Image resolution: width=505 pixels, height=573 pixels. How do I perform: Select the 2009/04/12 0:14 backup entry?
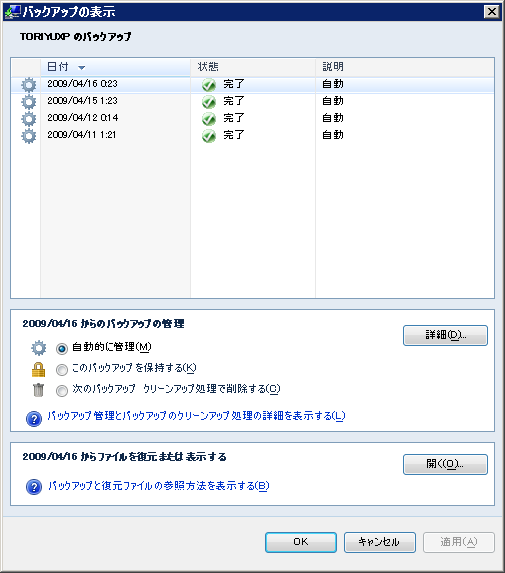(x=252, y=118)
